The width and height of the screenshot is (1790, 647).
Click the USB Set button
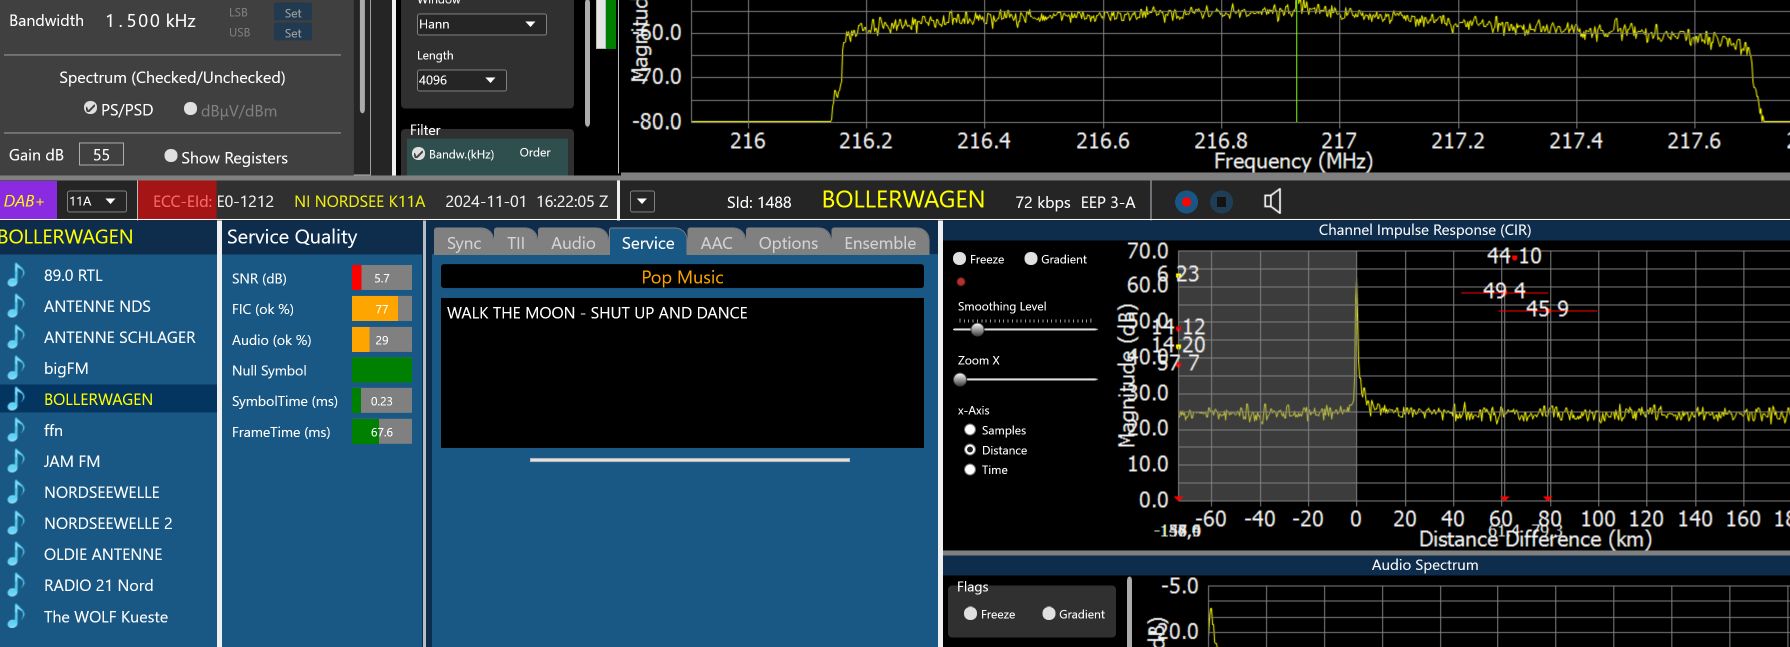[292, 33]
